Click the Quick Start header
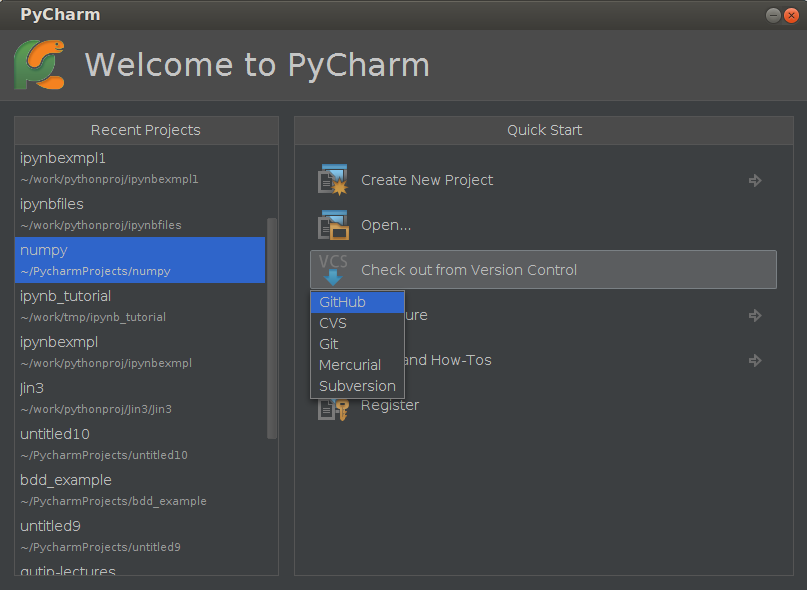Image resolution: width=807 pixels, height=590 pixels. [544, 130]
